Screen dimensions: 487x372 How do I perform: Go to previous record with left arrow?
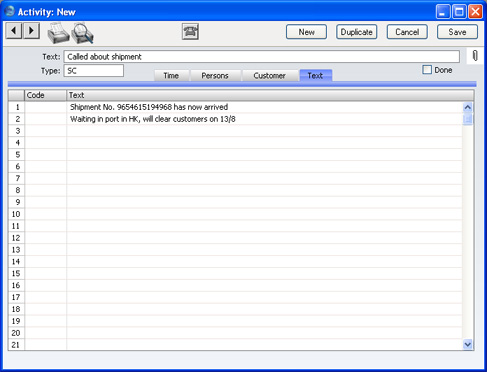(14, 31)
